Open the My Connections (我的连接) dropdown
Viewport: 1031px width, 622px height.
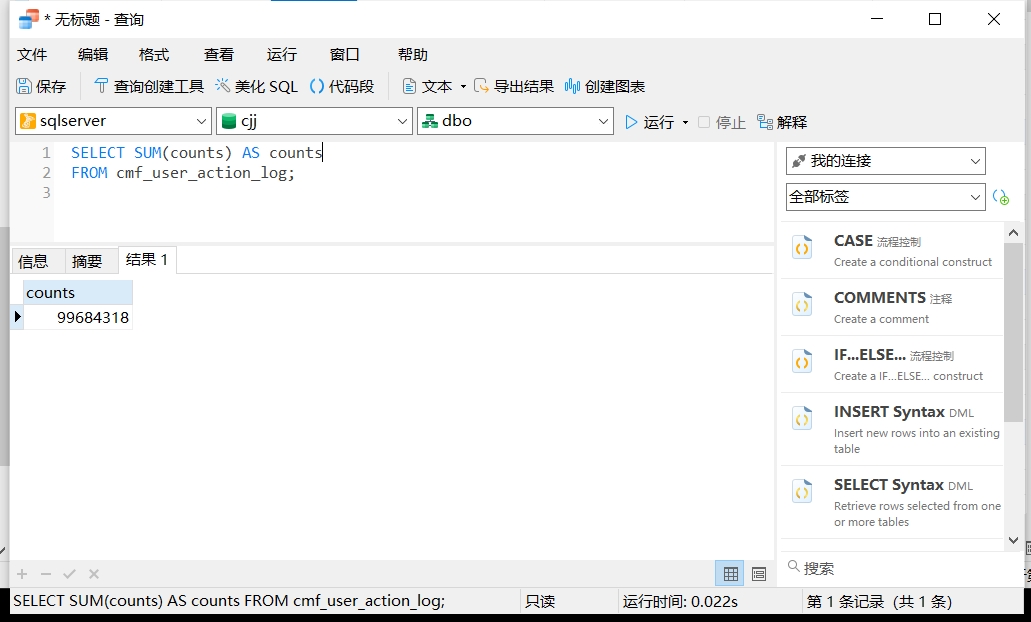click(886, 161)
